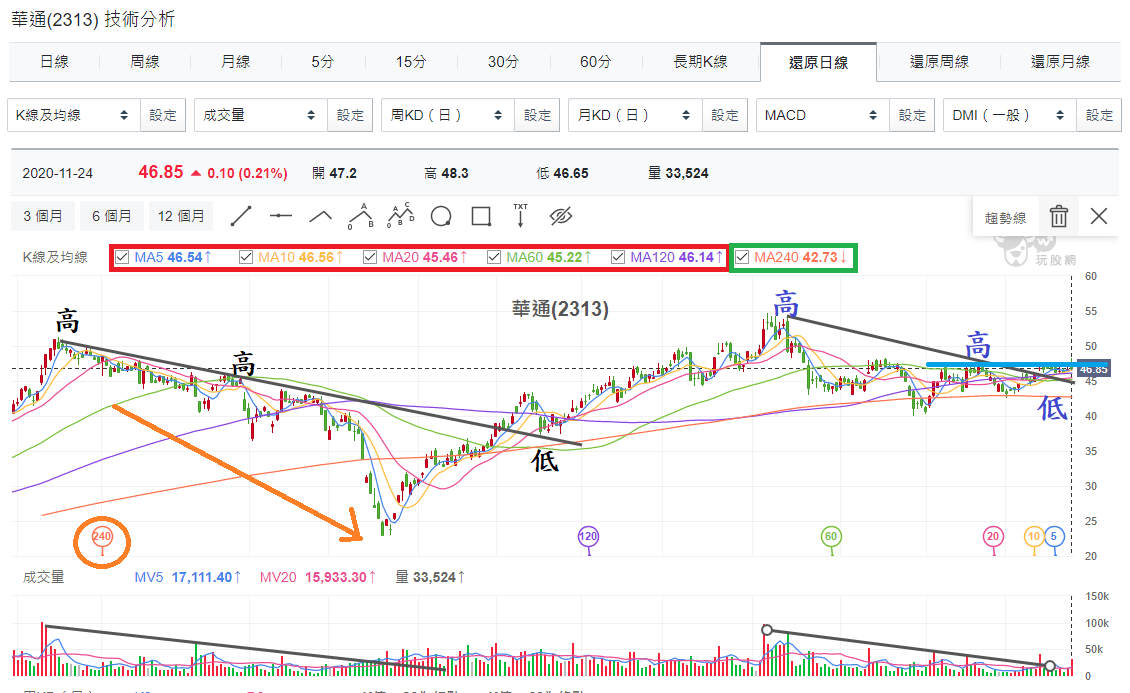Switch to the 60分 chart tab
This screenshot has width=1130, height=693.
tap(595, 62)
